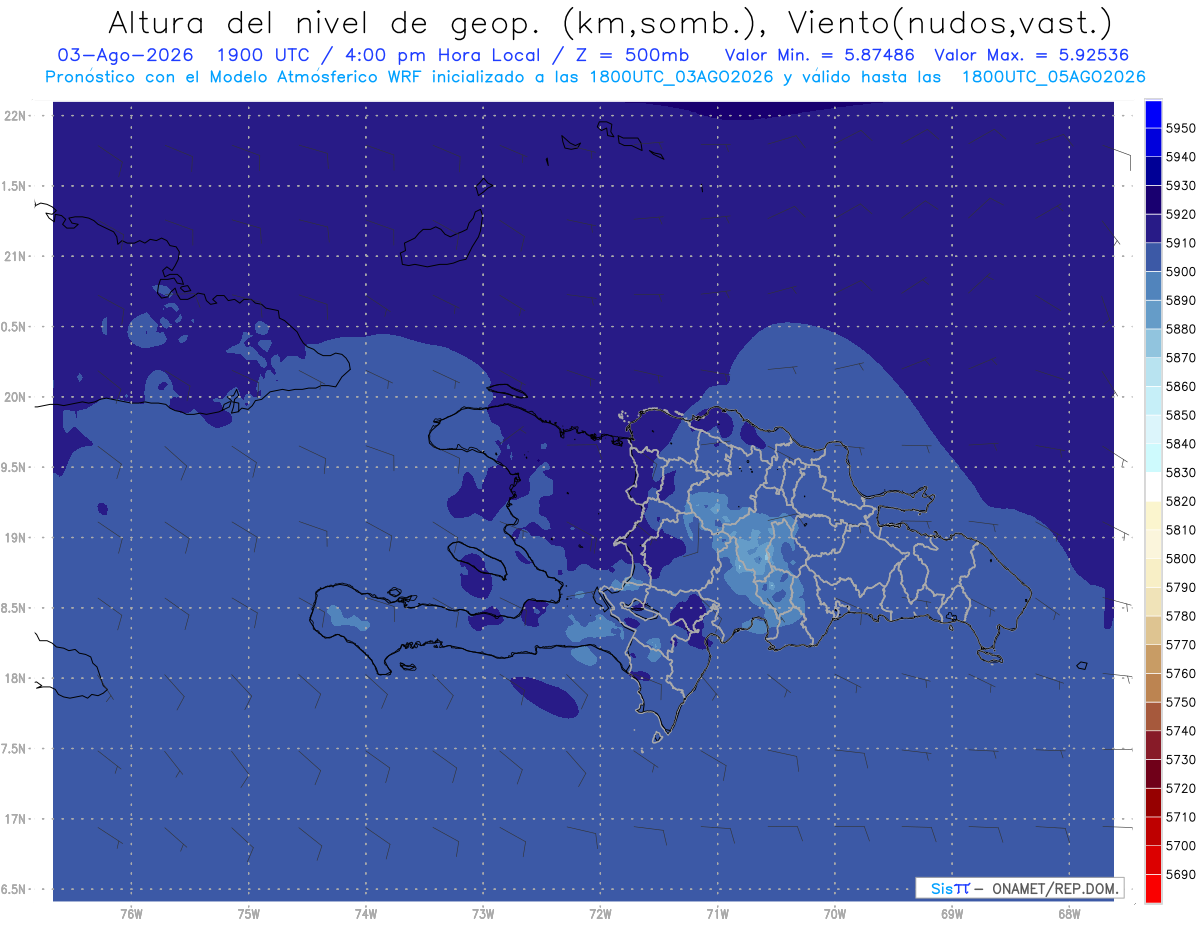The height and width of the screenshot is (927, 1200).
Task: Click the 5740 colorbar label
Action: [1180, 731]
